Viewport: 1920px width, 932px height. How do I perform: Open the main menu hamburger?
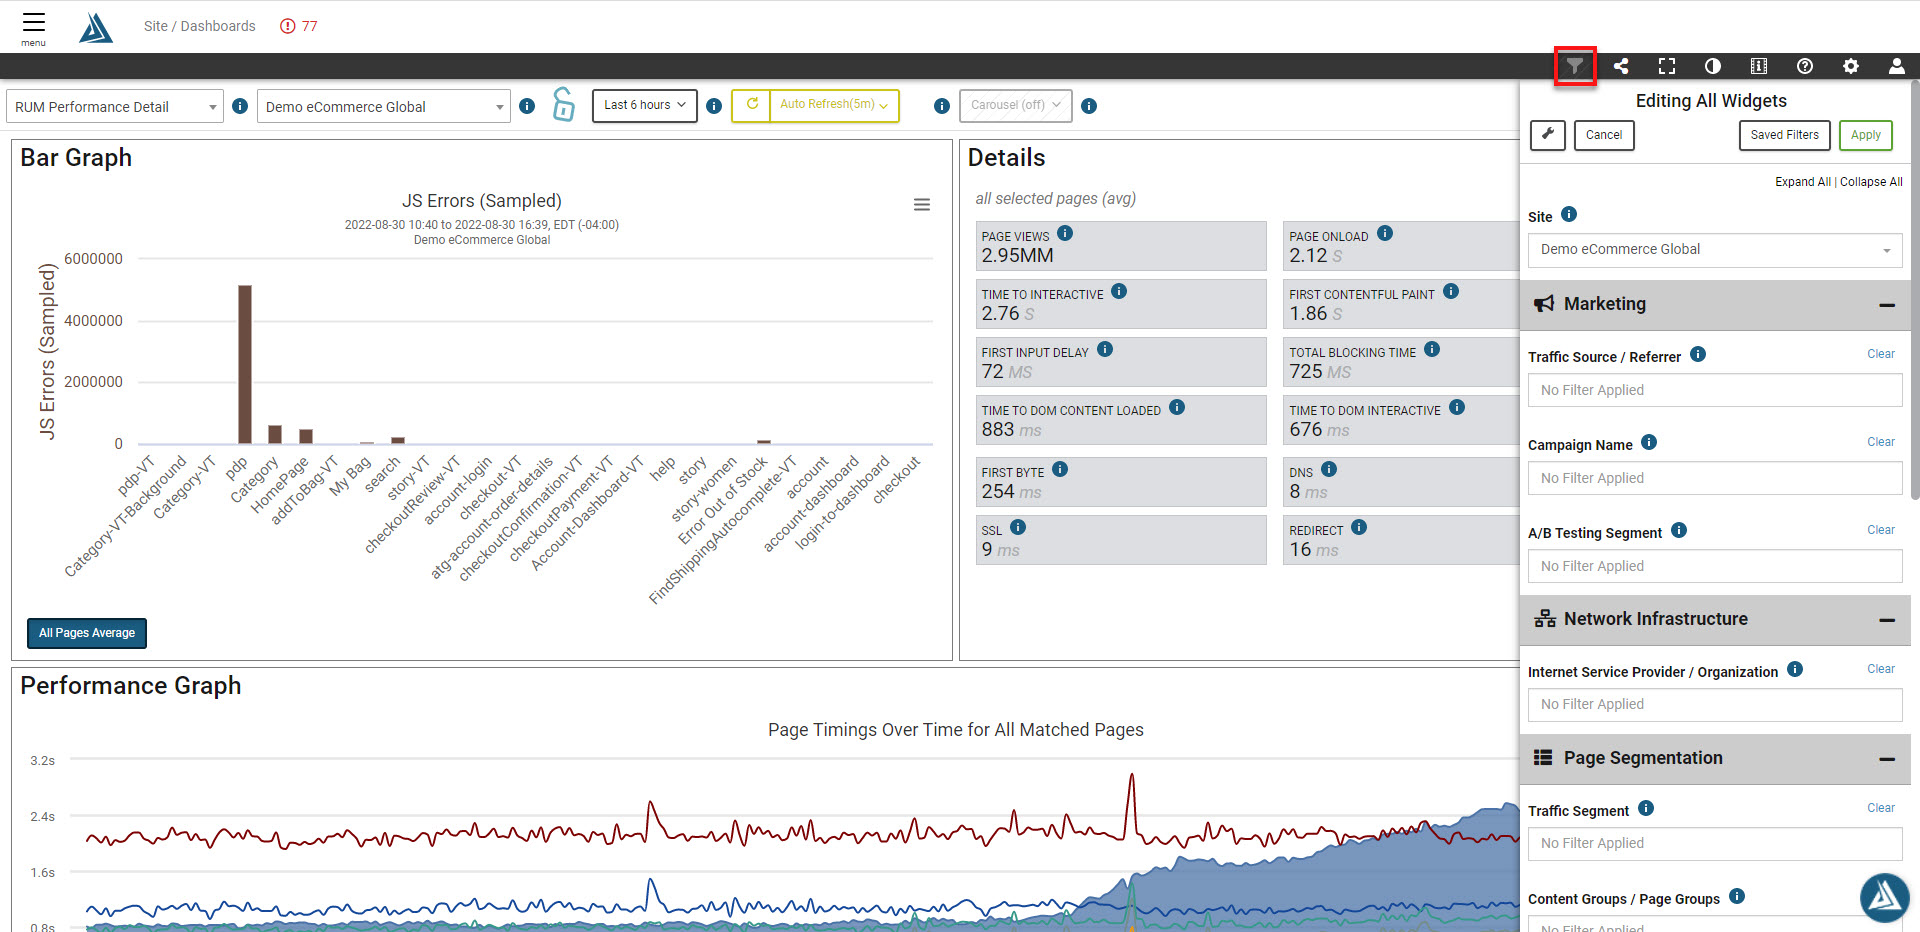tap(34, 27)
